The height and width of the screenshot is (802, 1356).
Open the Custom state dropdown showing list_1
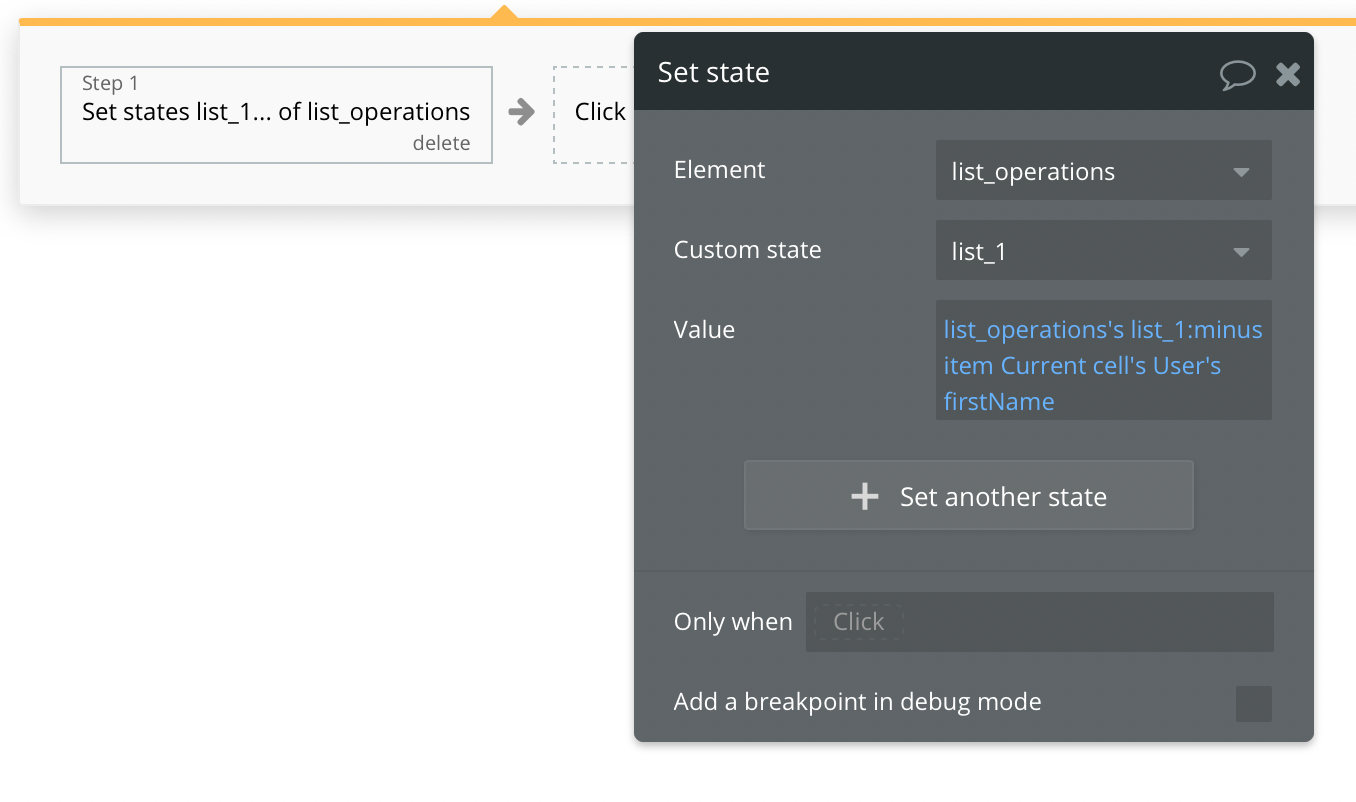[1104, 251]
